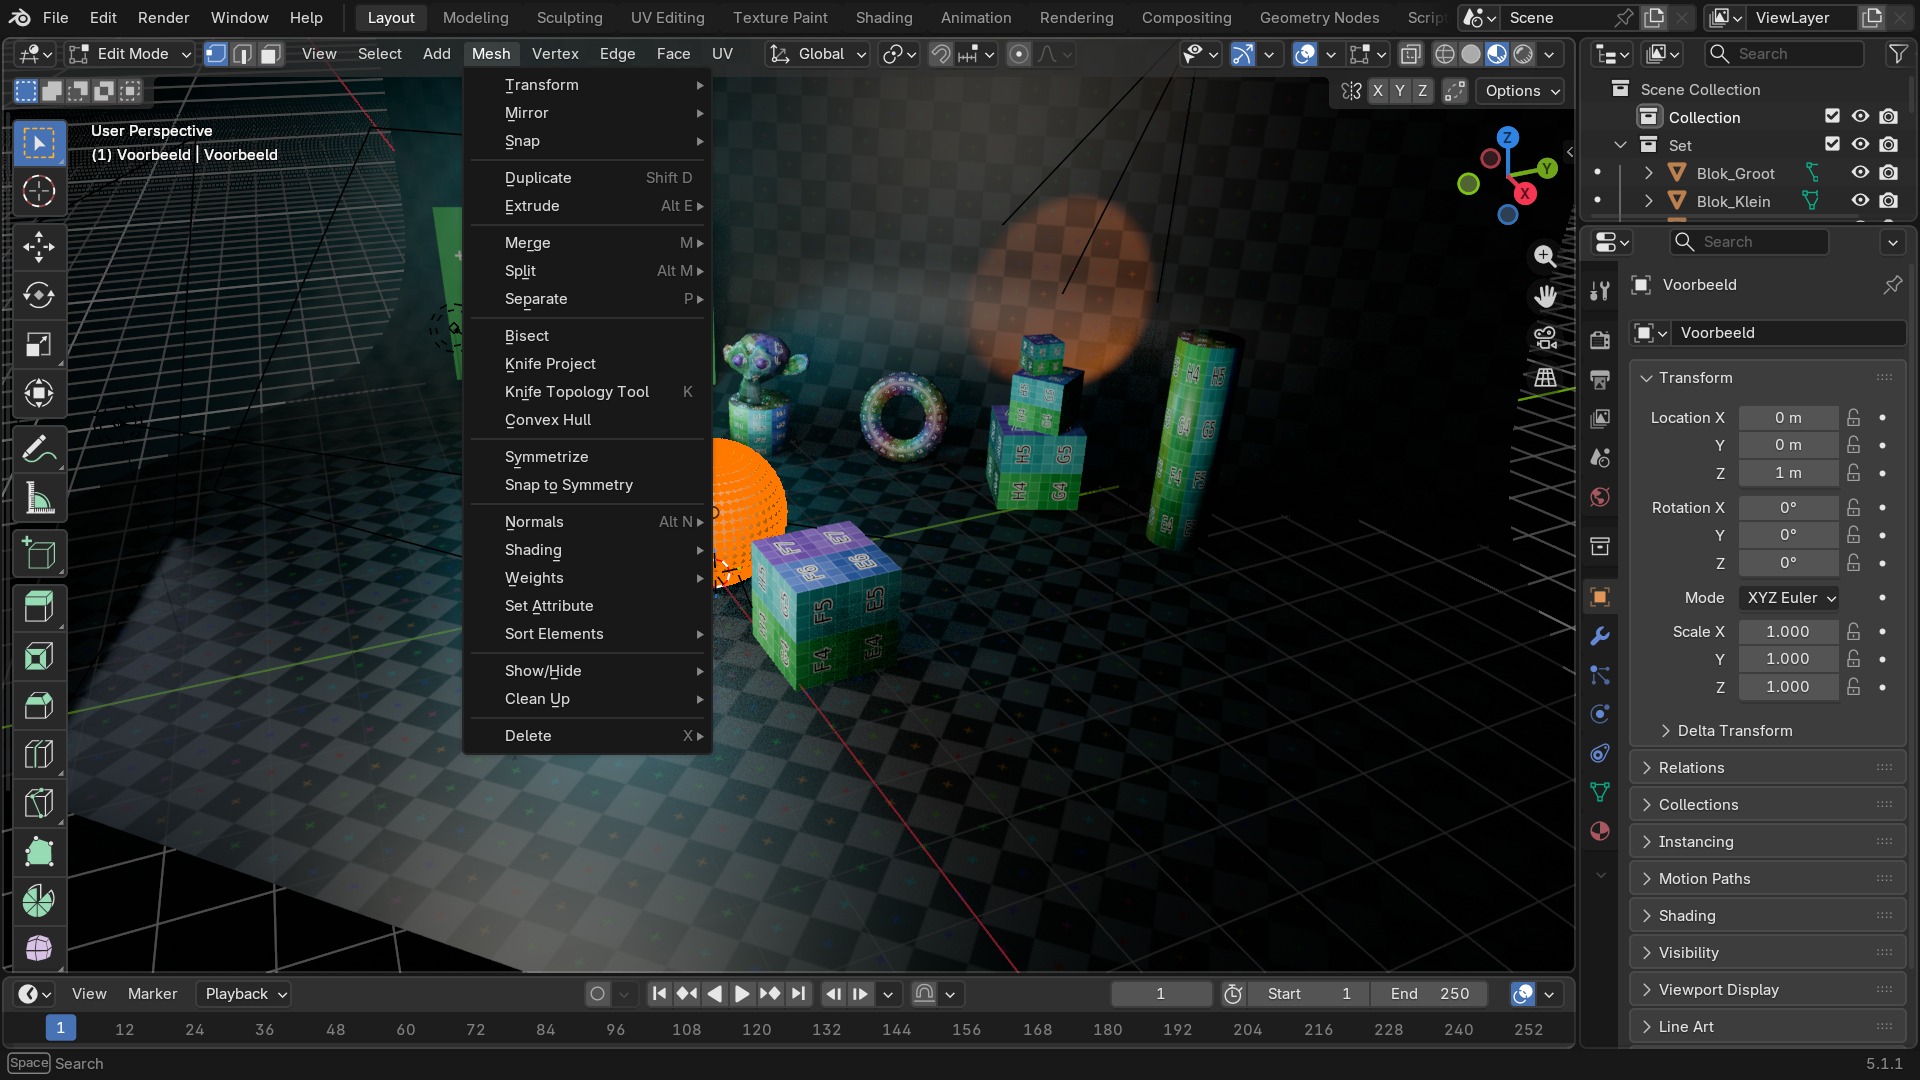Click the Marker menu in timeline
The height and width of the screenshot is (1080, 1920).
[152, 994]
